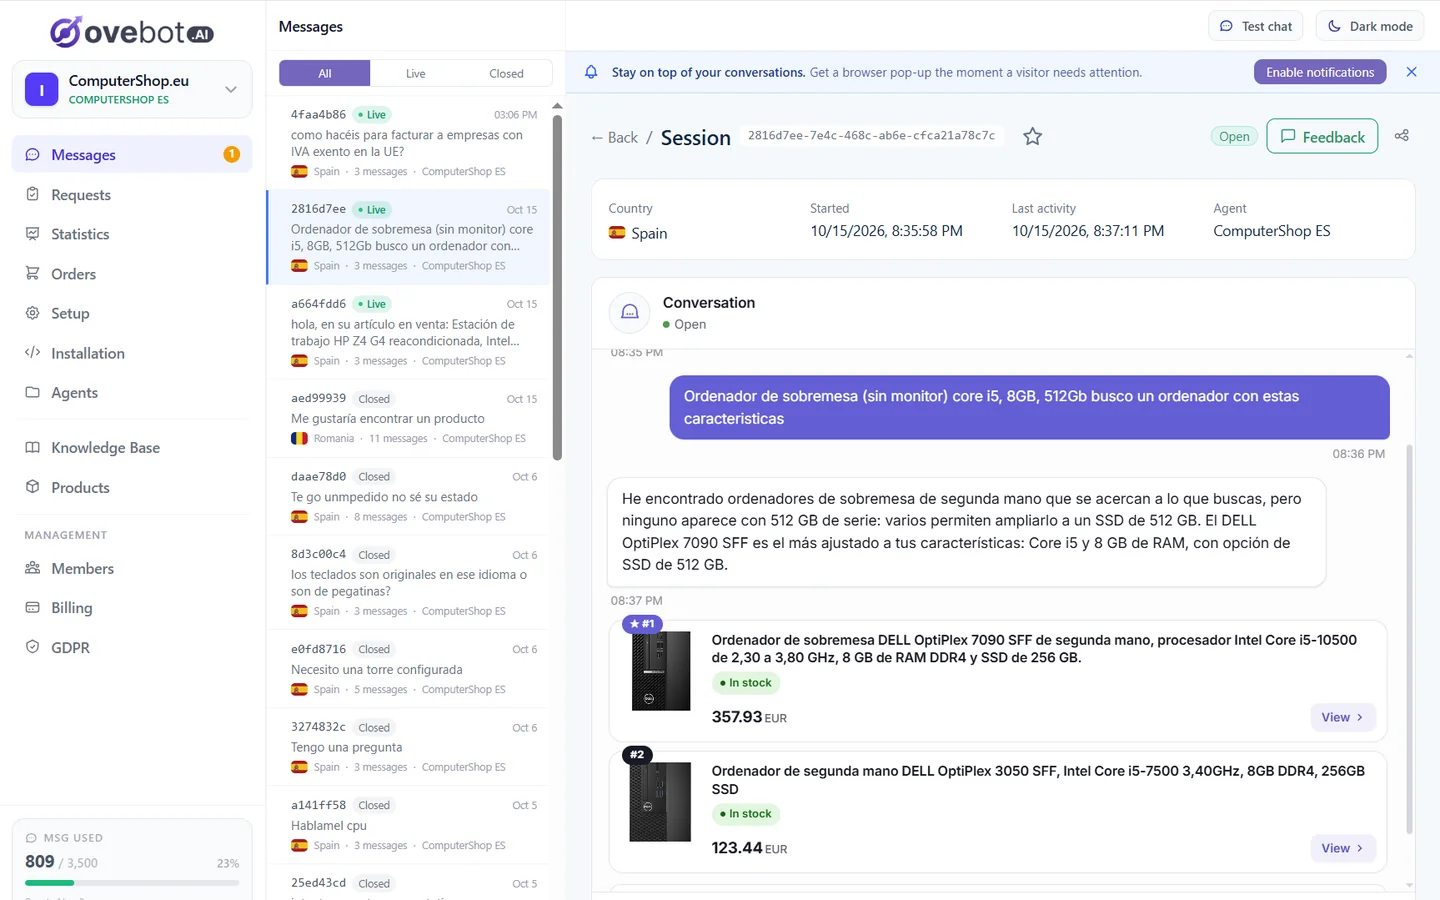Click the conversation bot avatar icon
The width and height of the screenshot is (1440, 900).
click(630, 312)
